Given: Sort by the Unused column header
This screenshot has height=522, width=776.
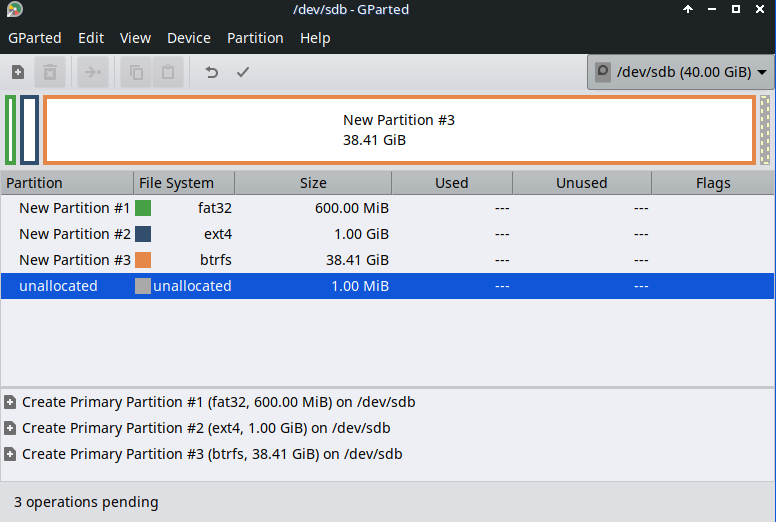Looking at the screenshot, I should tap(582, 183).
